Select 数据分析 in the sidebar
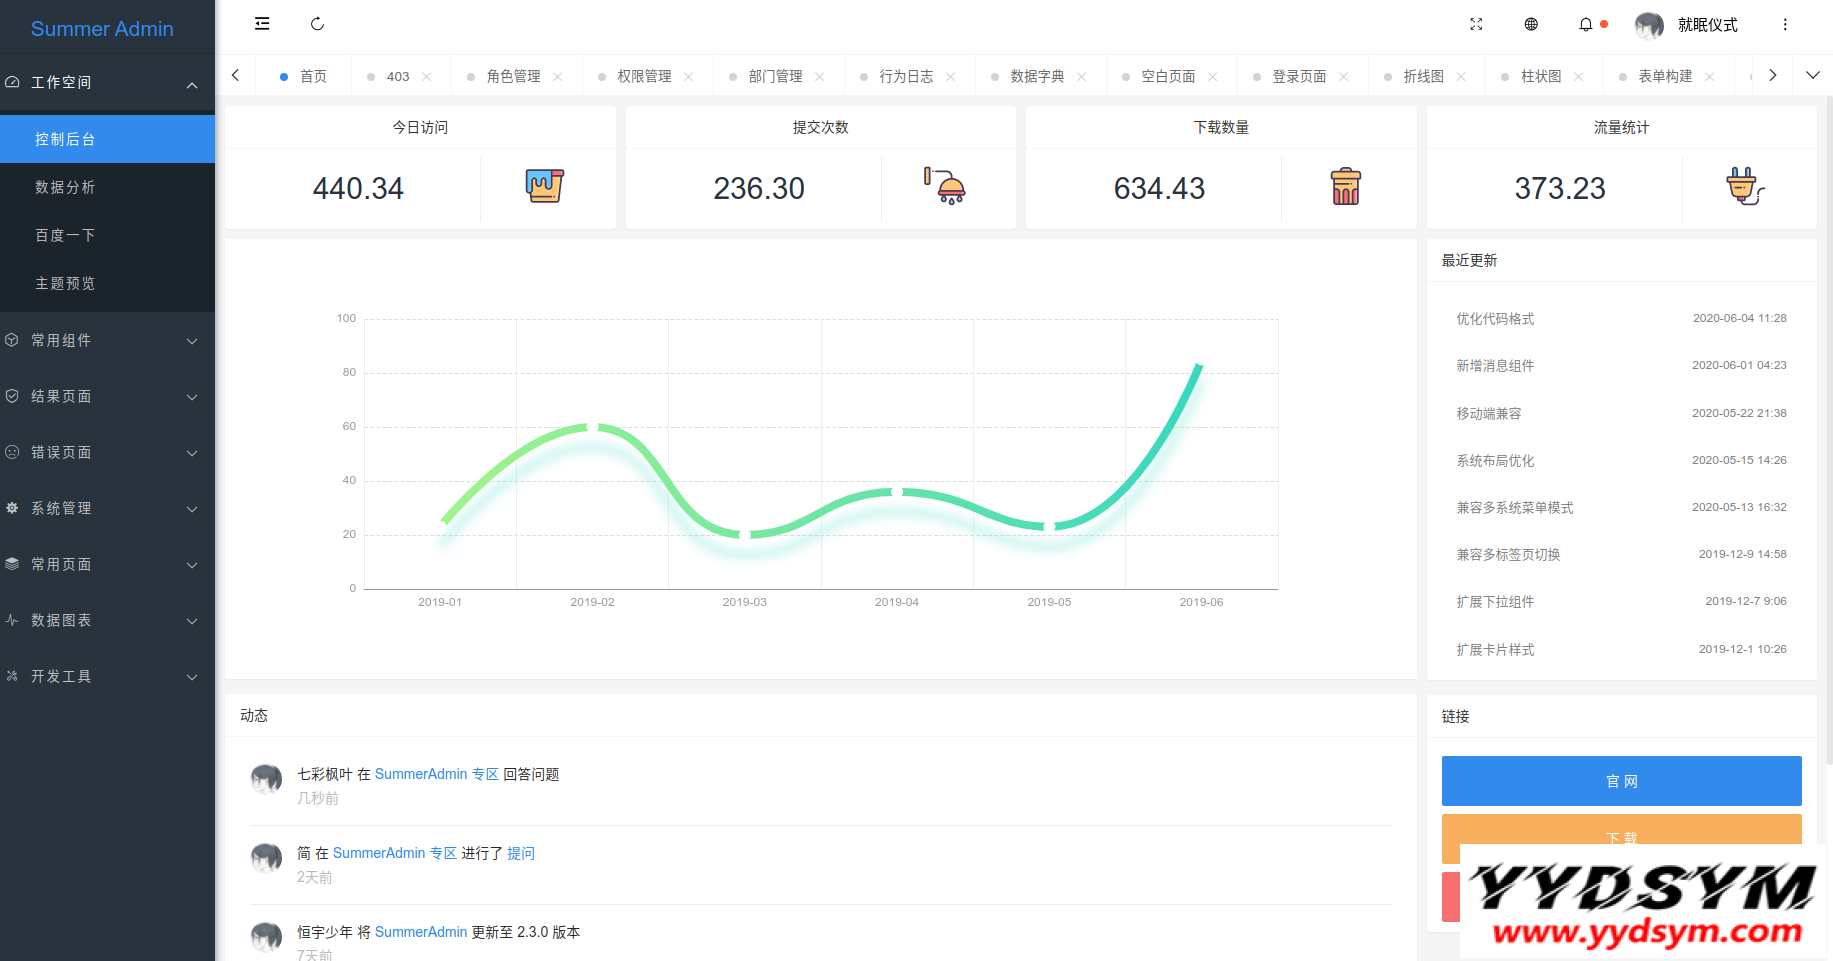 (x=65, y=188)
